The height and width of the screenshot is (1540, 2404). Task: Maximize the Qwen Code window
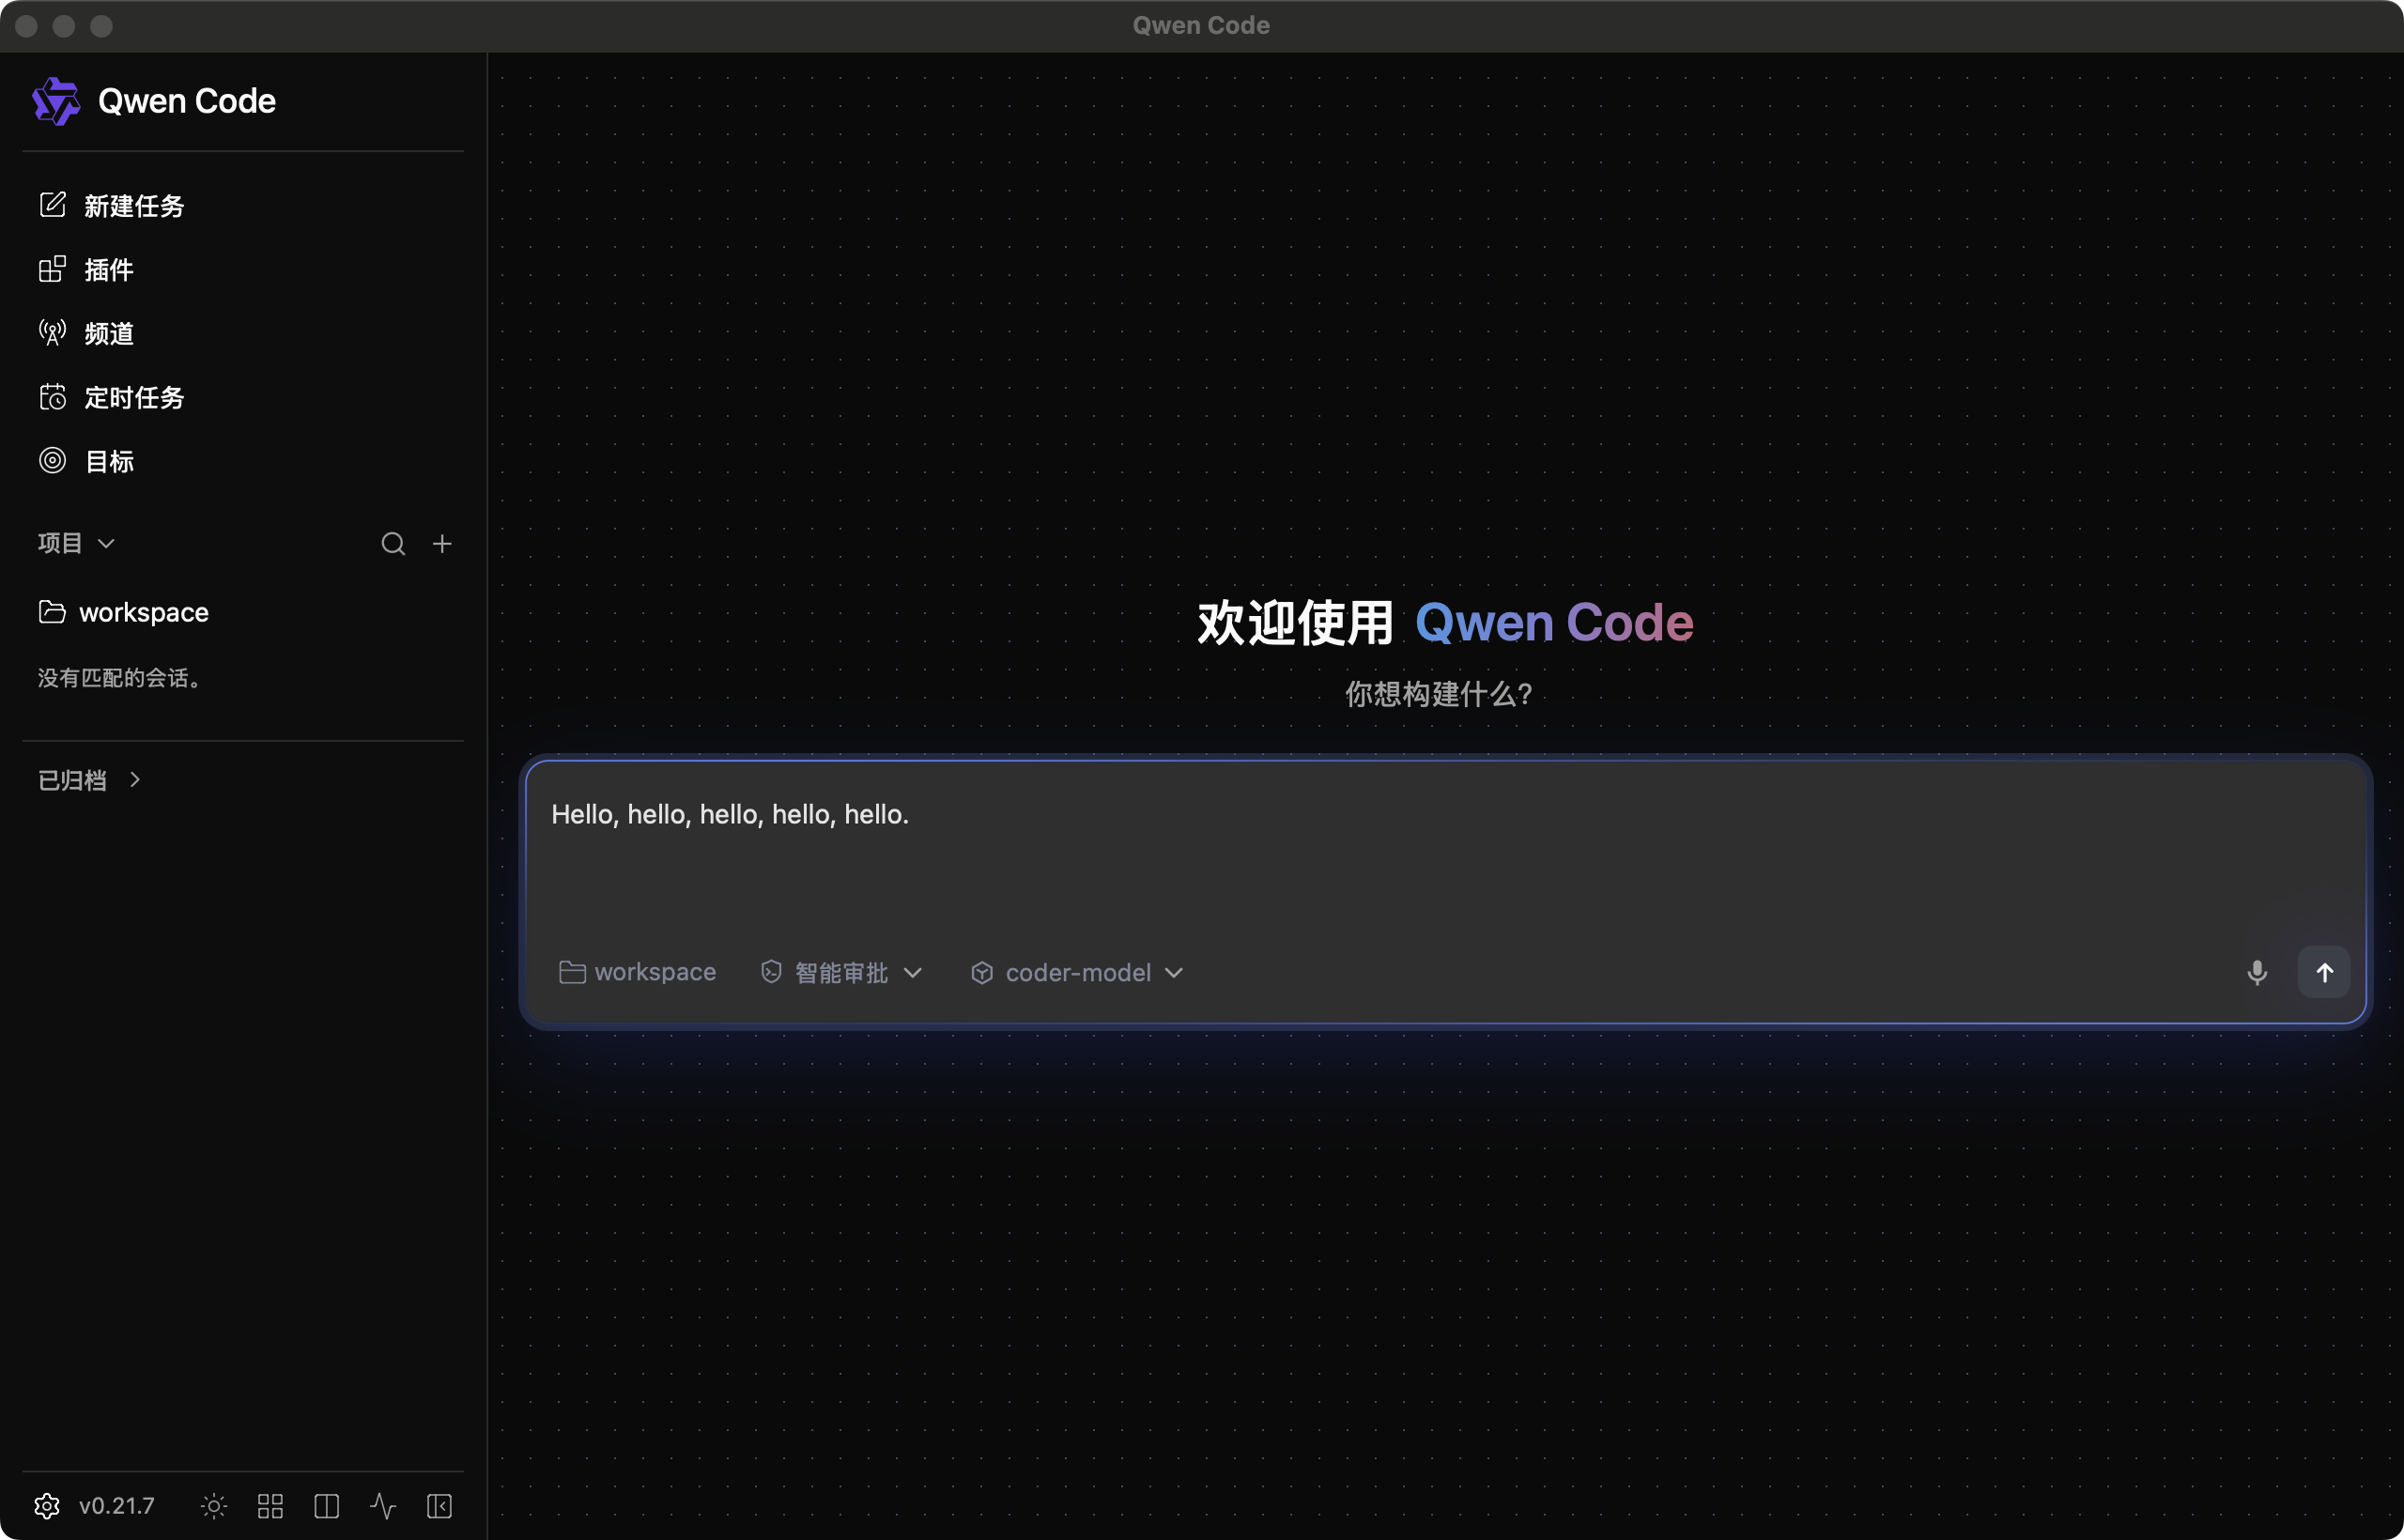coord(102,26)
